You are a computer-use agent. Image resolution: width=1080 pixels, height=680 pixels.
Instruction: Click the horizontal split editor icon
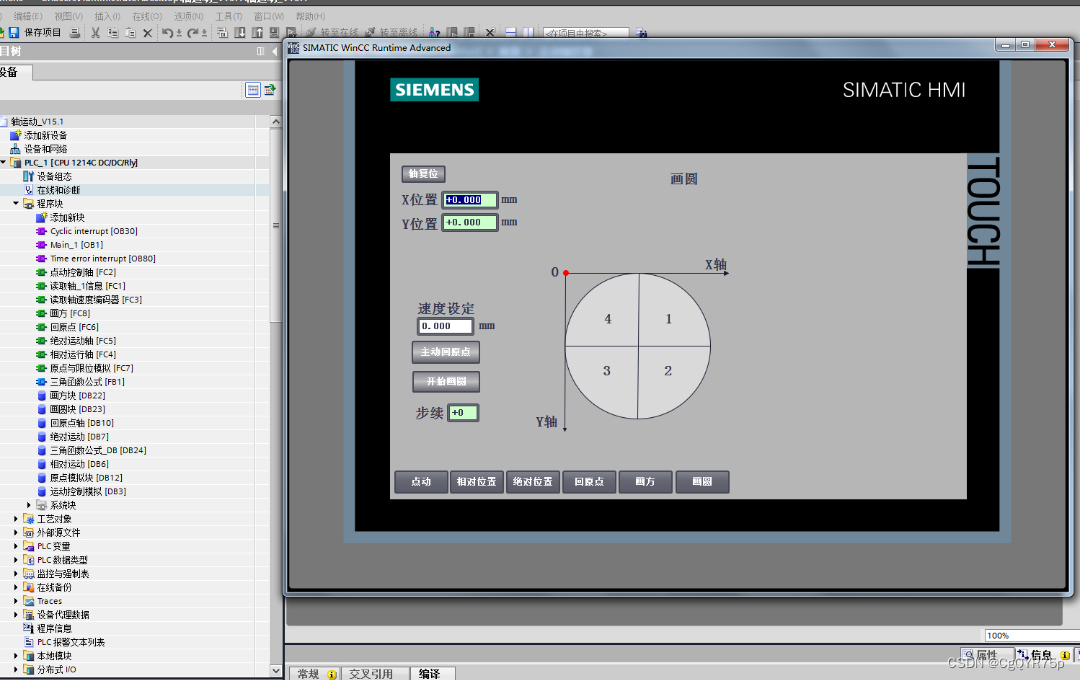510,32
